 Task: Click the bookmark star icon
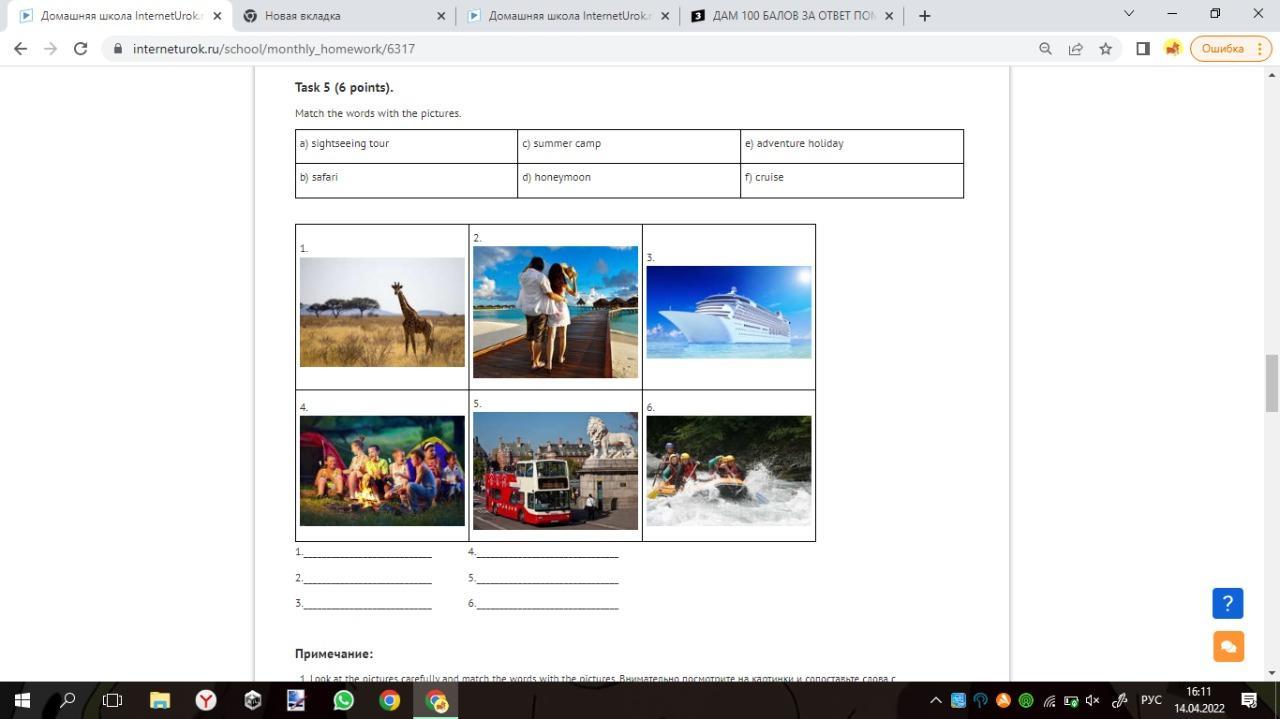[x=1105, y=49]
